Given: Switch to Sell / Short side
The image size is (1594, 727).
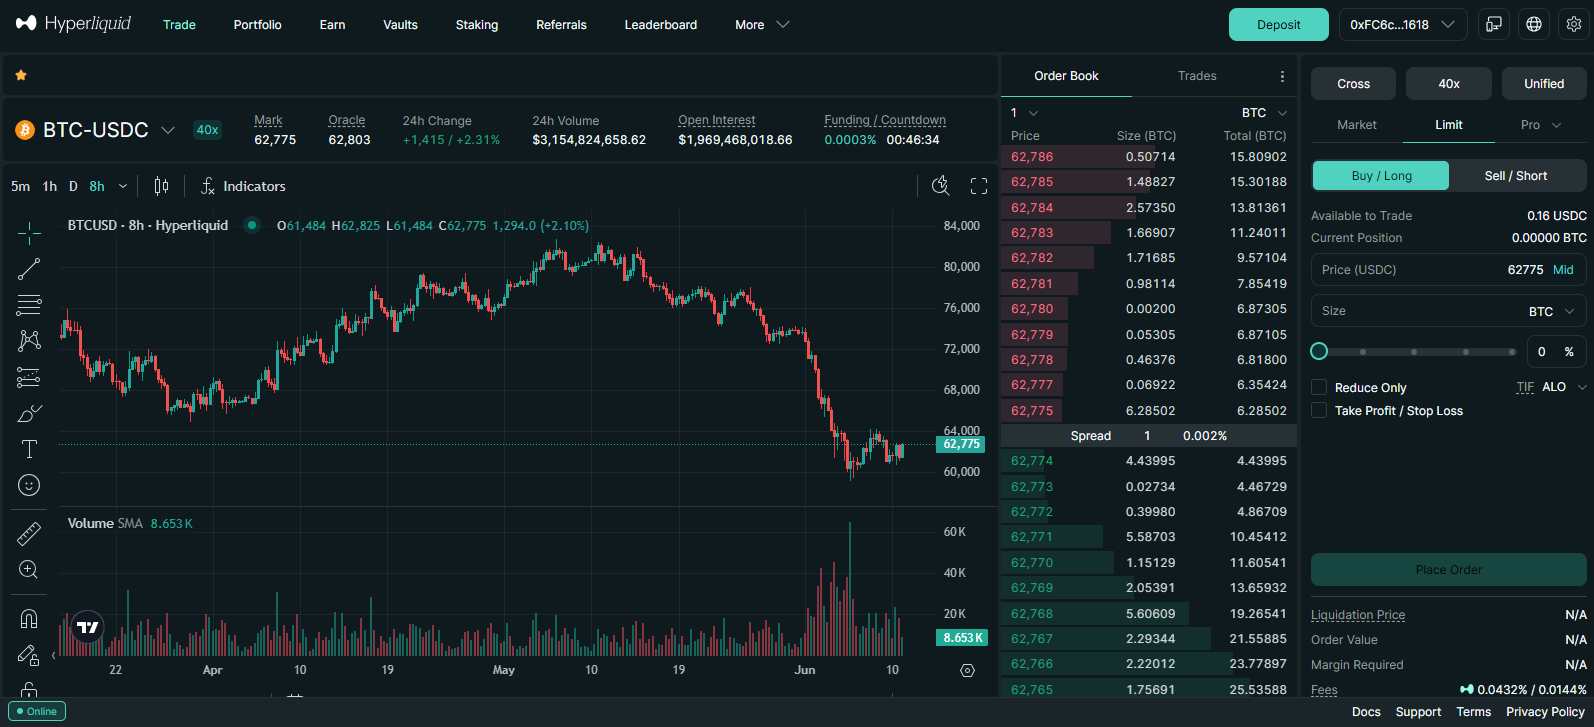Looking at the screenshot, I should [x=1516, y=175].
